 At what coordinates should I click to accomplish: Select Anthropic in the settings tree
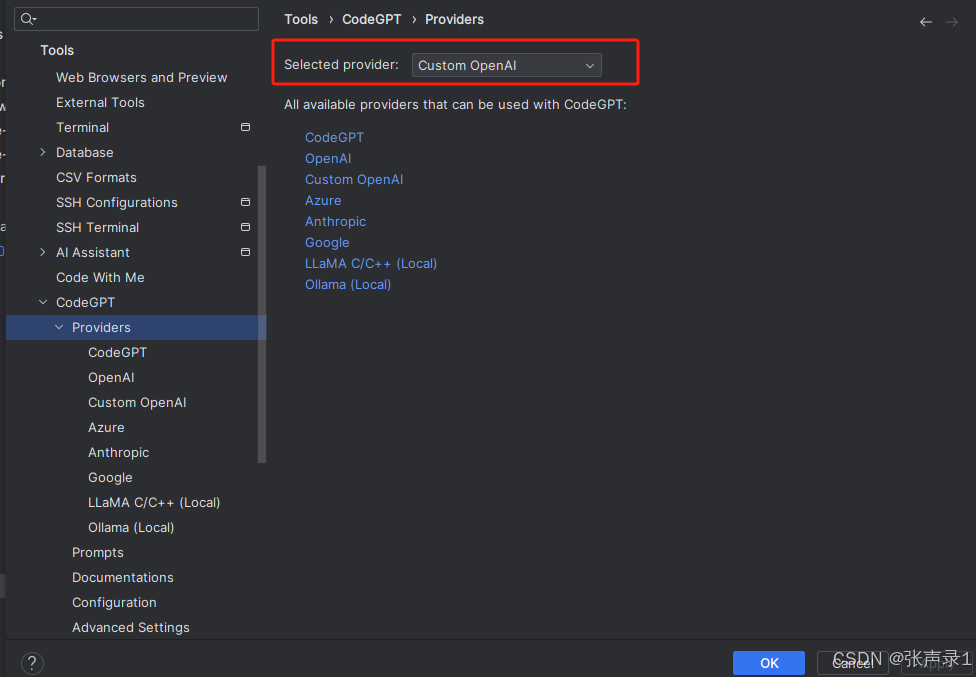118,452
